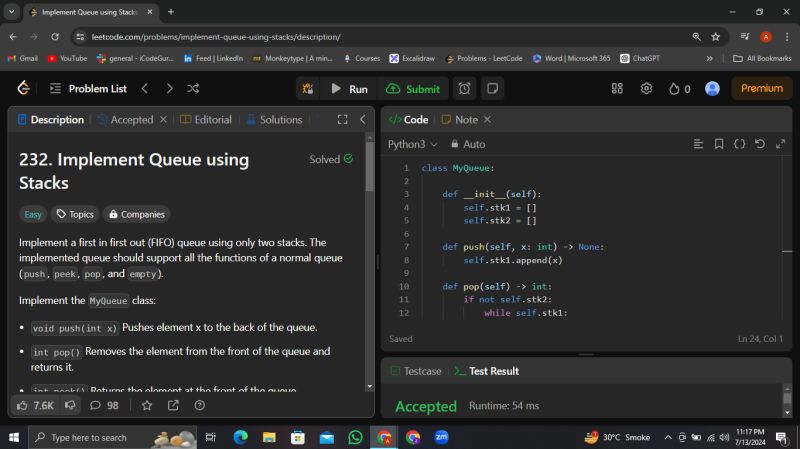Show more bookmarks chevron
This screenshot has height=449, width=800.
tap(709, 59)
